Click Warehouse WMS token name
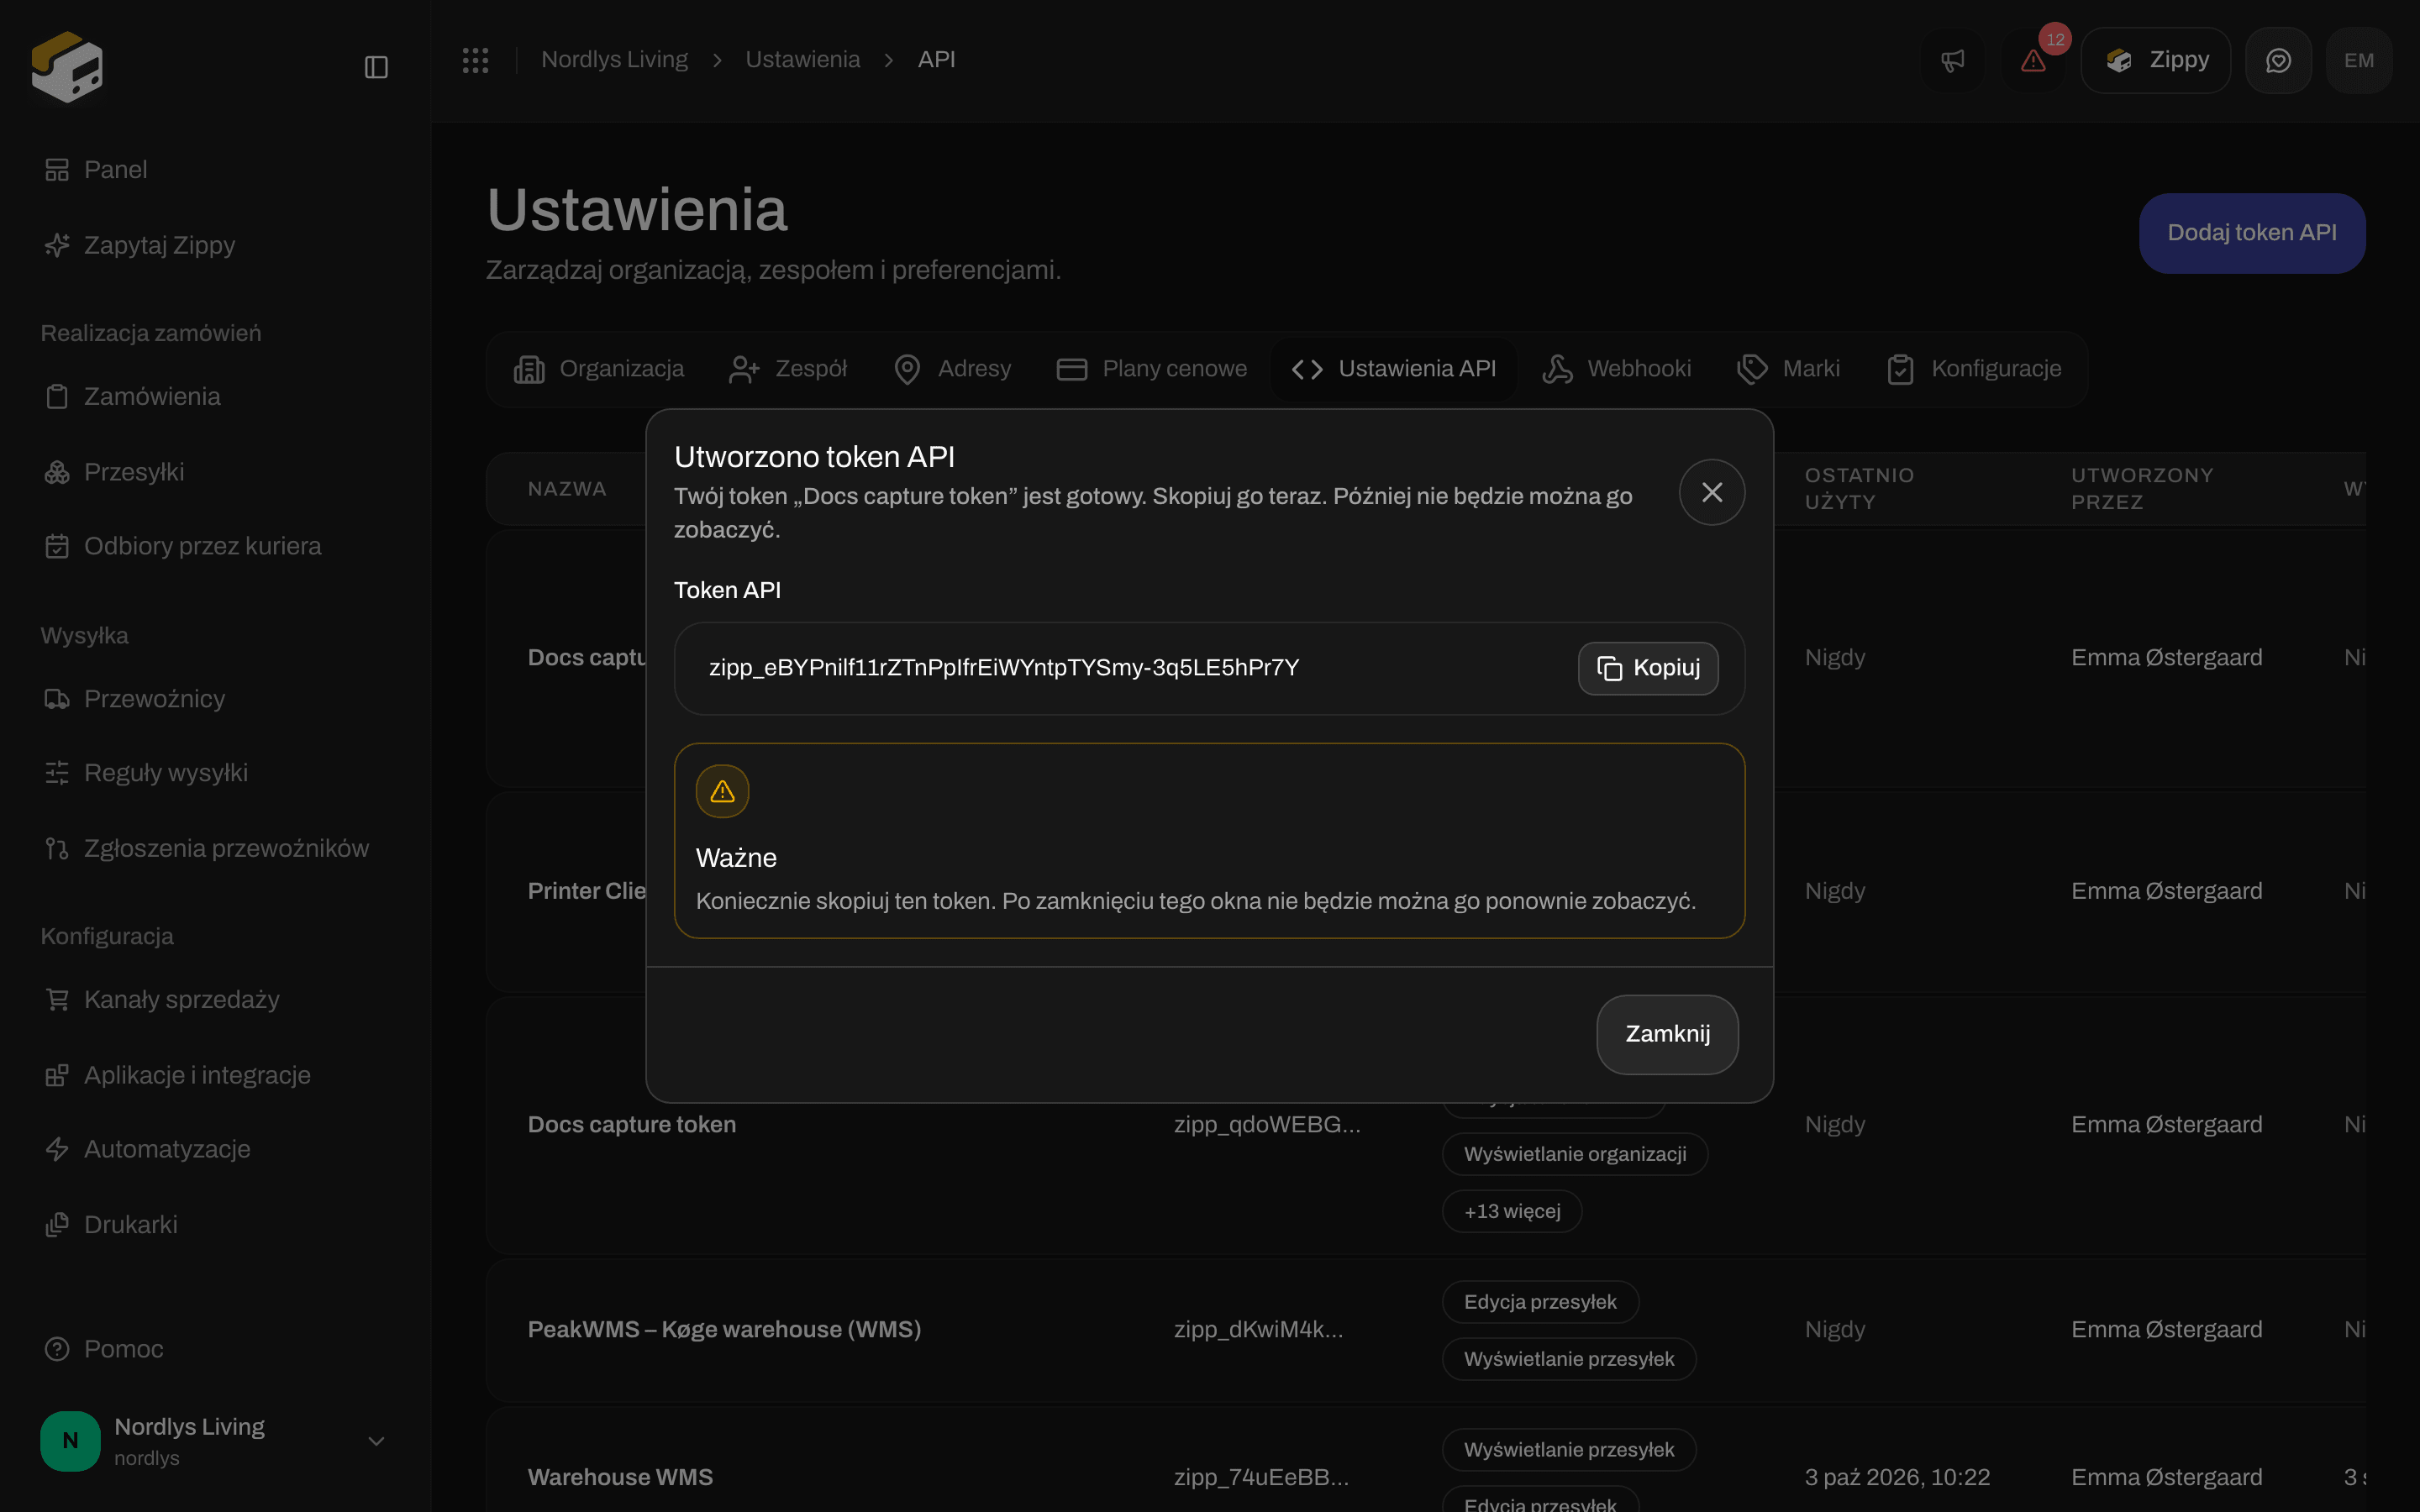 pos(620,1477)
